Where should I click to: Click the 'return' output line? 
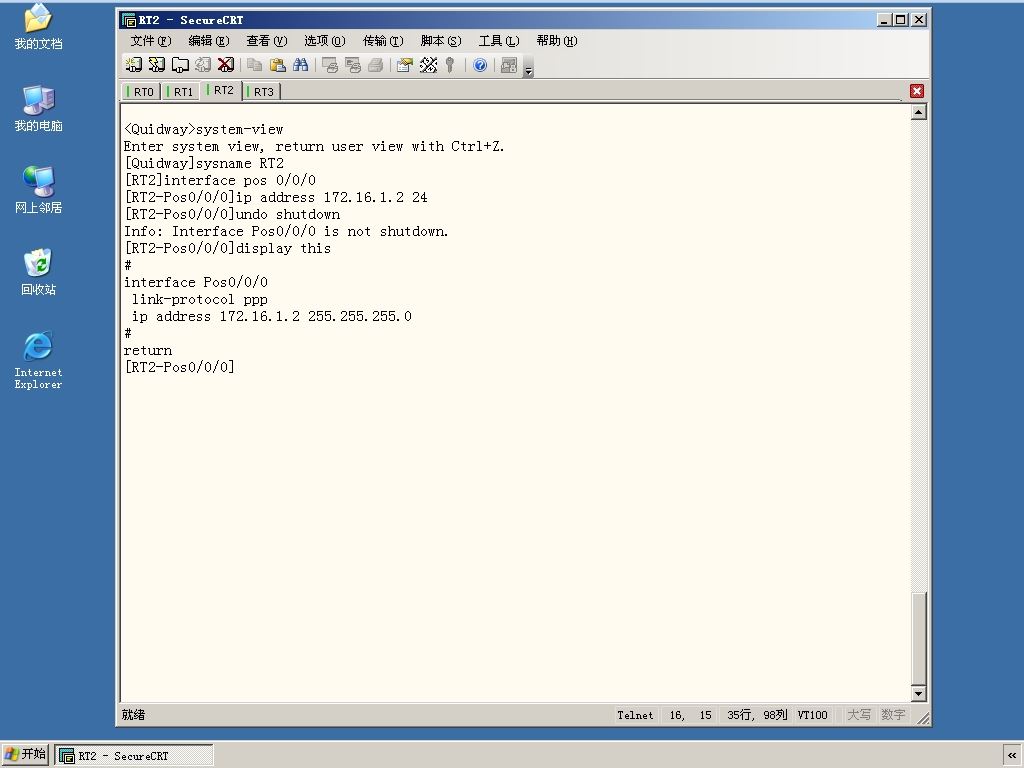click(148, 351)
